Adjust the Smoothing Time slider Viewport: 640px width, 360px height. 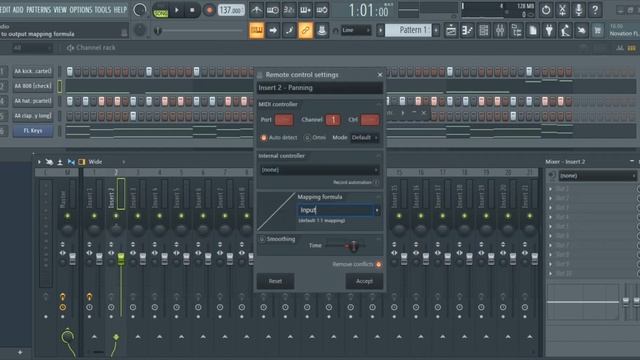(353, 246)
